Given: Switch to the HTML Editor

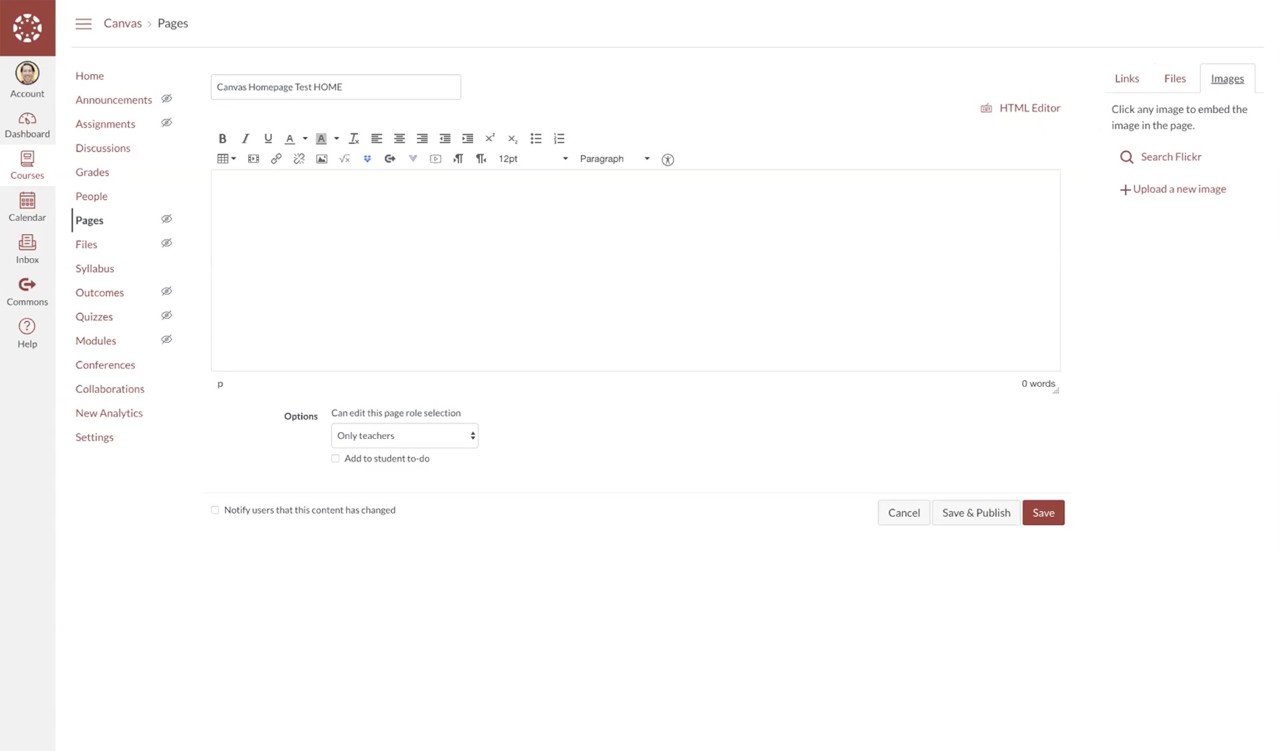Looking at the screenshot, I should tap(1021, 108).
